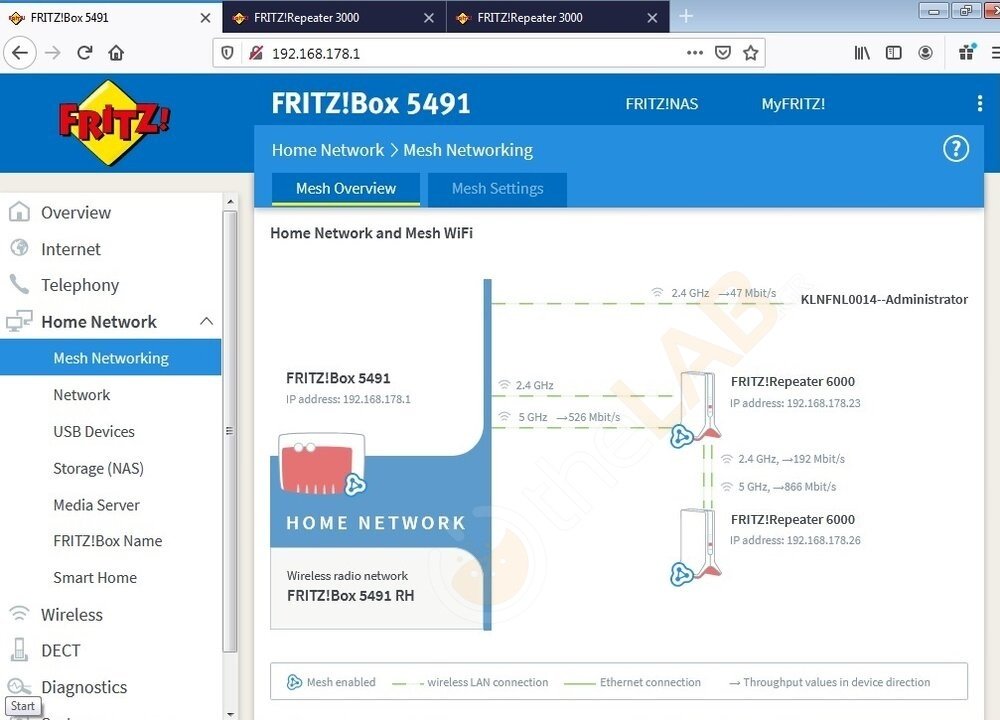
Task: Open the help question mark icon
Action: (x=955, y=149)
